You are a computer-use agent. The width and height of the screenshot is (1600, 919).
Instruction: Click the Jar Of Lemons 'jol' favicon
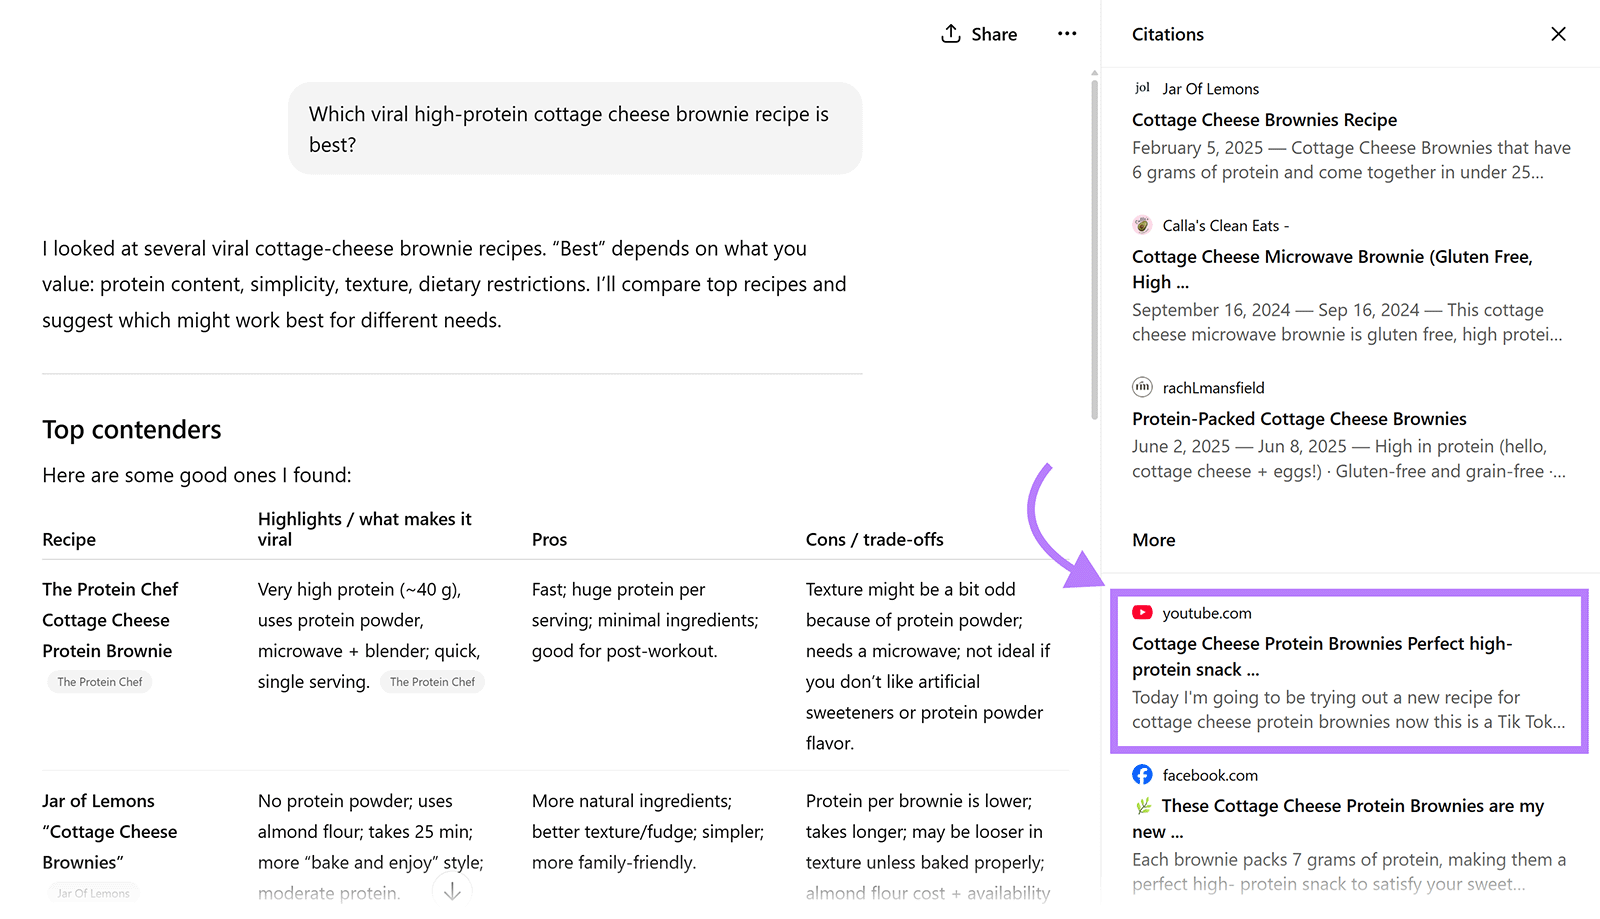[x=1142, y=88]
